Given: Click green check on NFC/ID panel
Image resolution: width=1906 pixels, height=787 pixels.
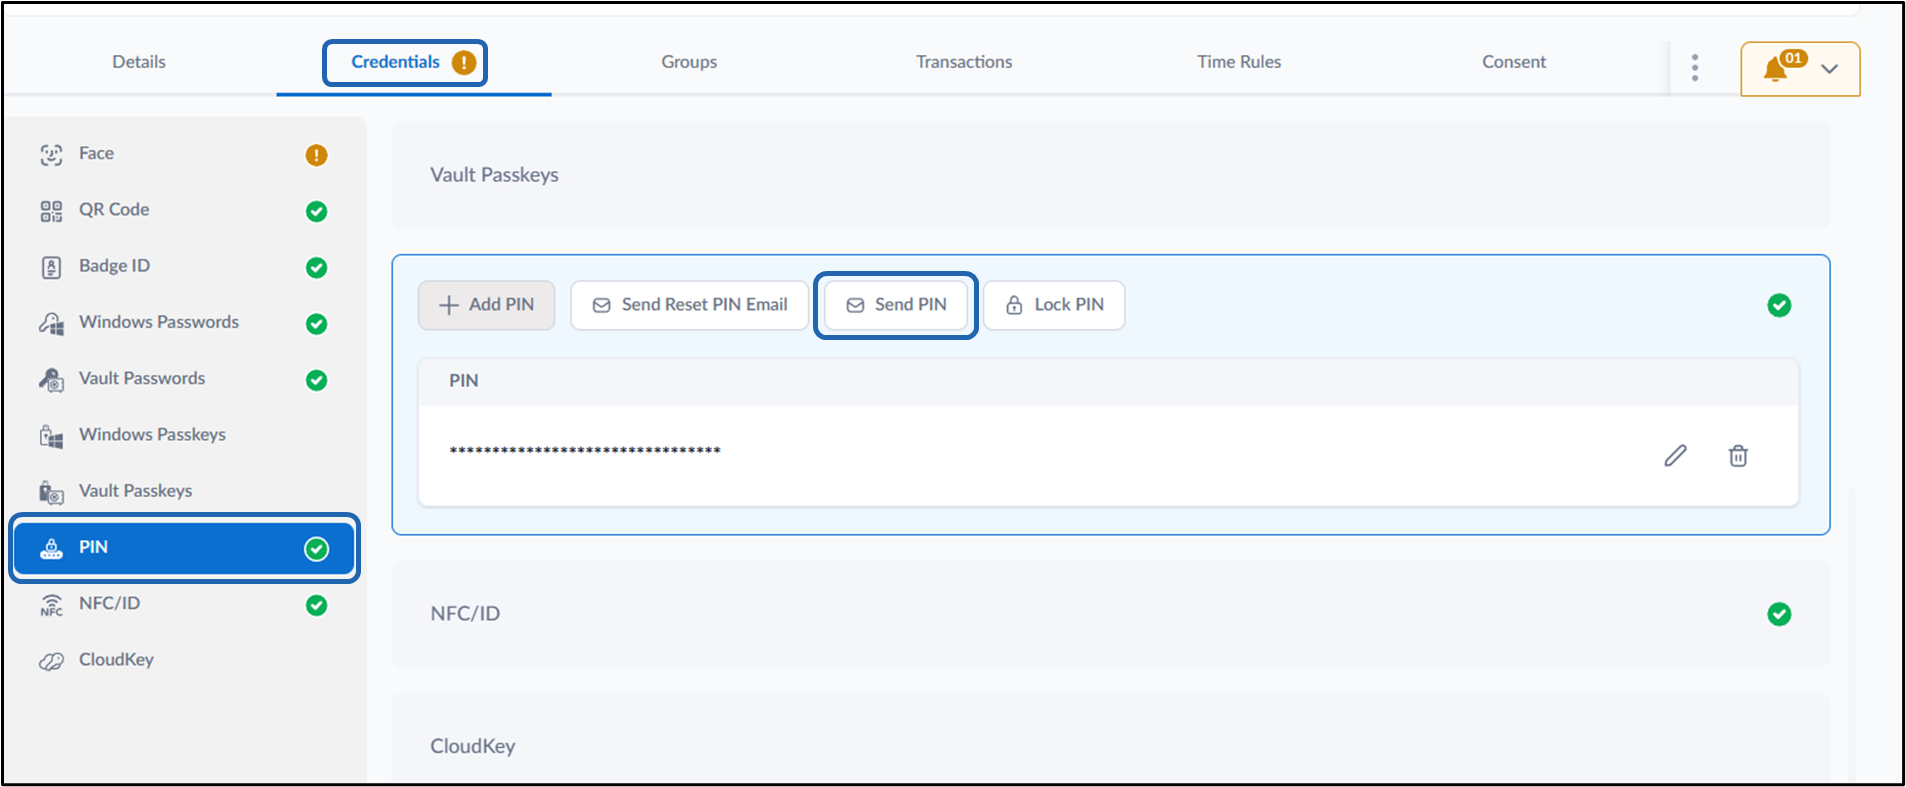Looking at the screenshot, I should pyautogui.click(x=1779, y=614).
